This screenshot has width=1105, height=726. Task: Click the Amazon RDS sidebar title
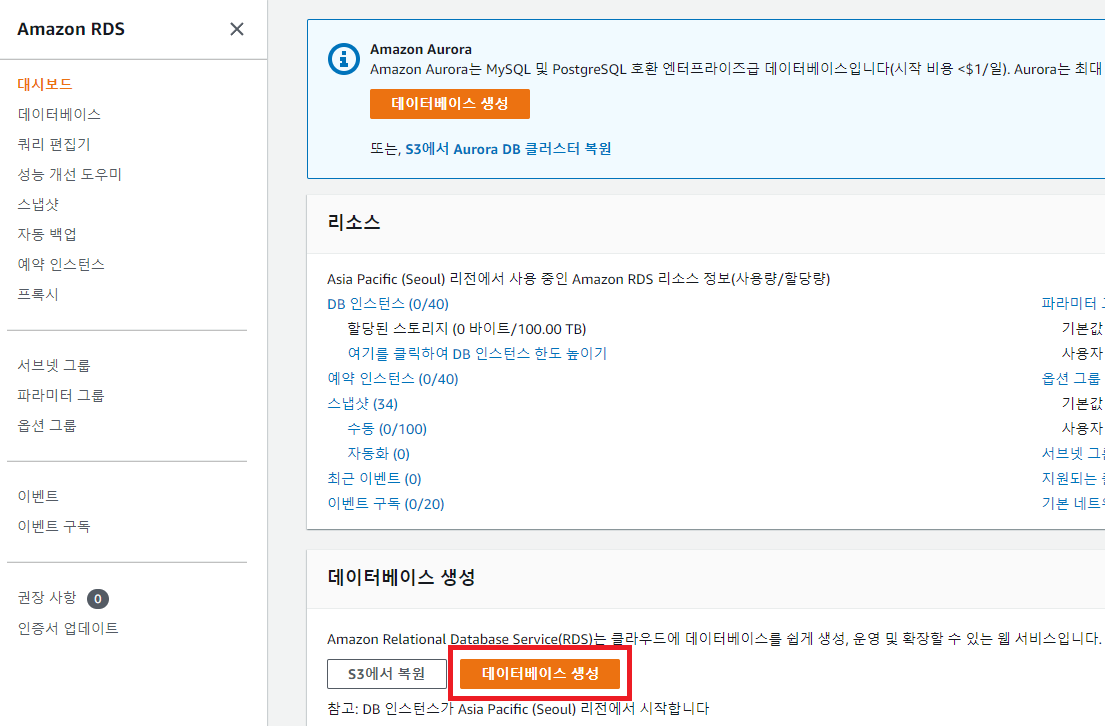tap(71, 29)
